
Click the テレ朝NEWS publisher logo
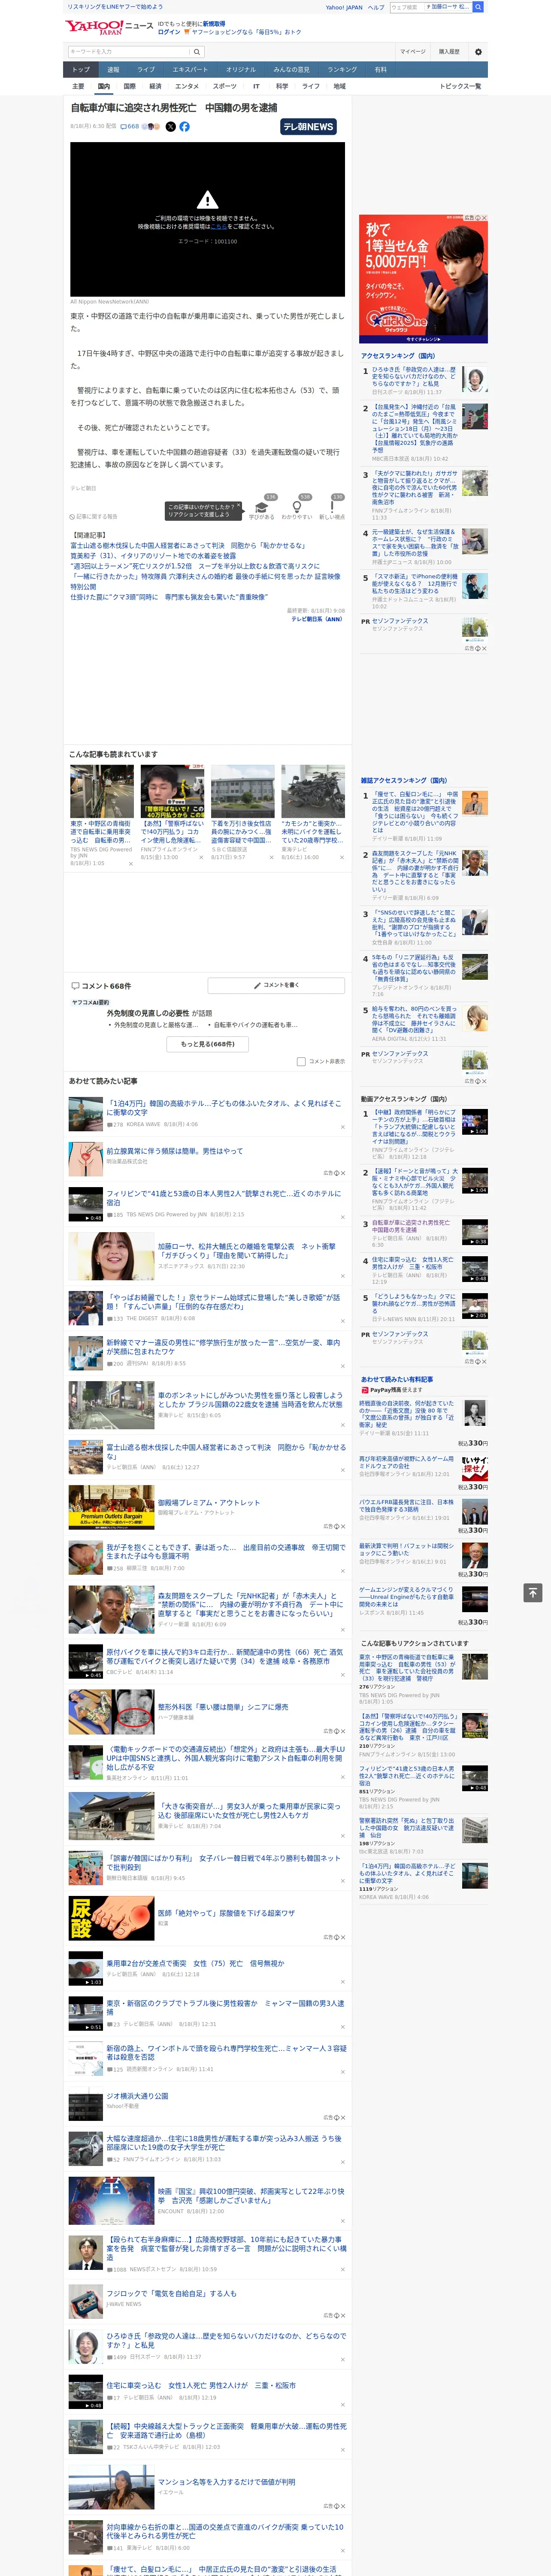click(x=308, y=127)
